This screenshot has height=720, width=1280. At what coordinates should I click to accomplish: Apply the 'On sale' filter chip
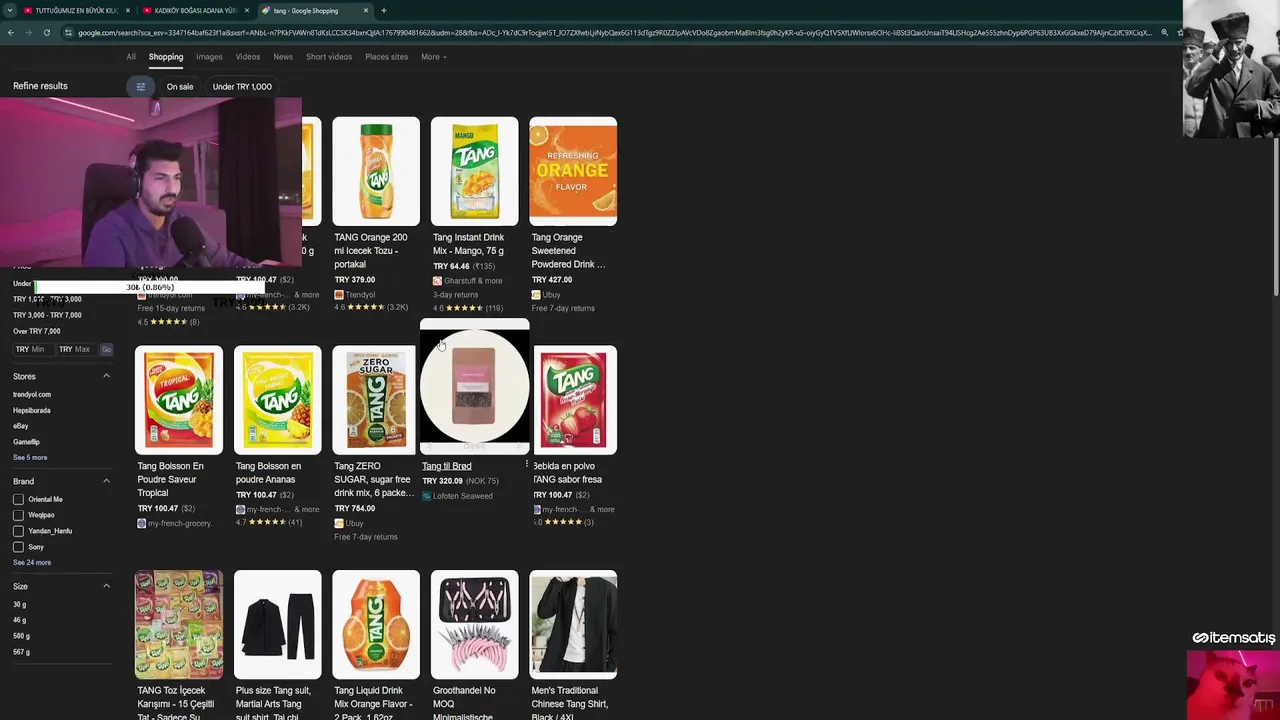click(180, 87)
